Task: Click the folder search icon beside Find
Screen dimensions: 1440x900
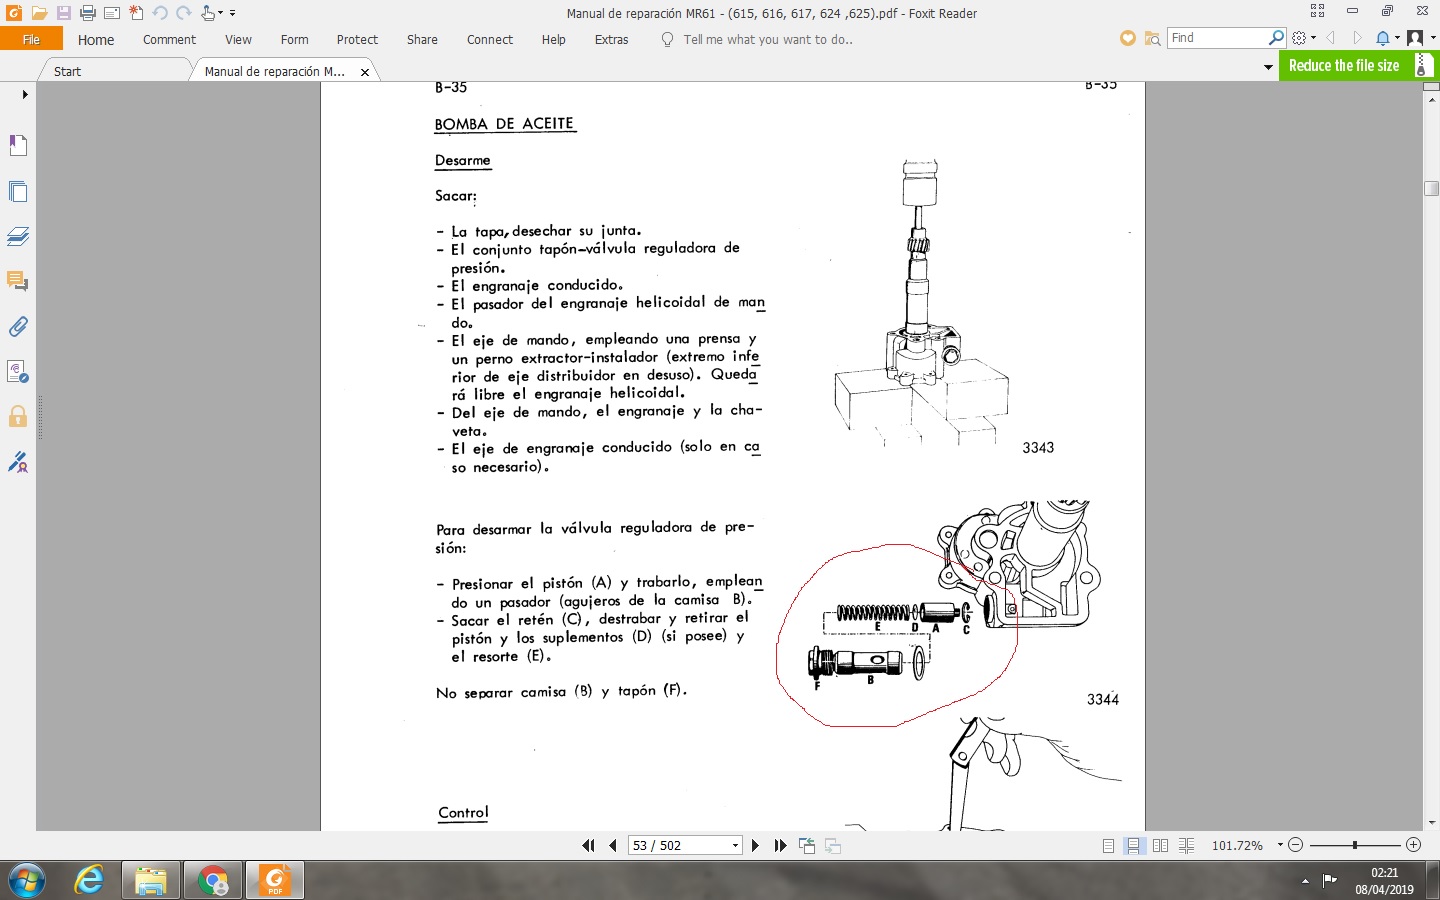Action: click(1152, 38)
